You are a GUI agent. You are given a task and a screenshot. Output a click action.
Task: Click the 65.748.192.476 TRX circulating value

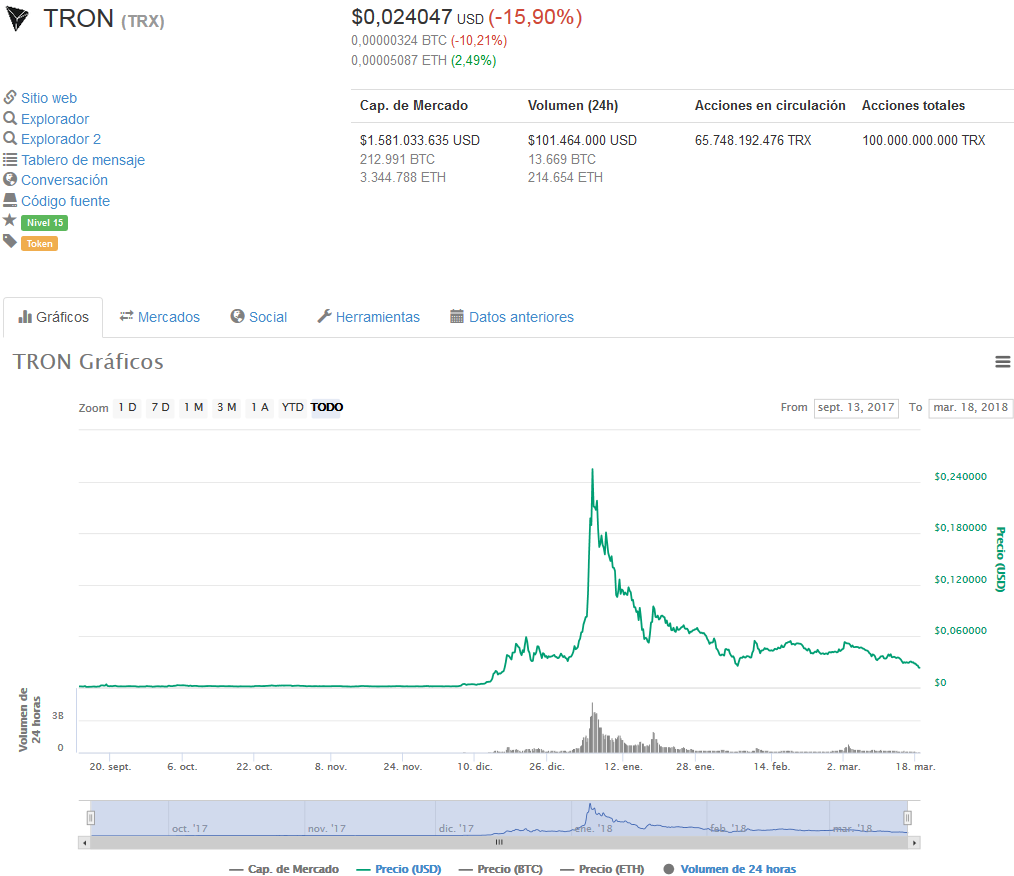[x=753, y=140]
